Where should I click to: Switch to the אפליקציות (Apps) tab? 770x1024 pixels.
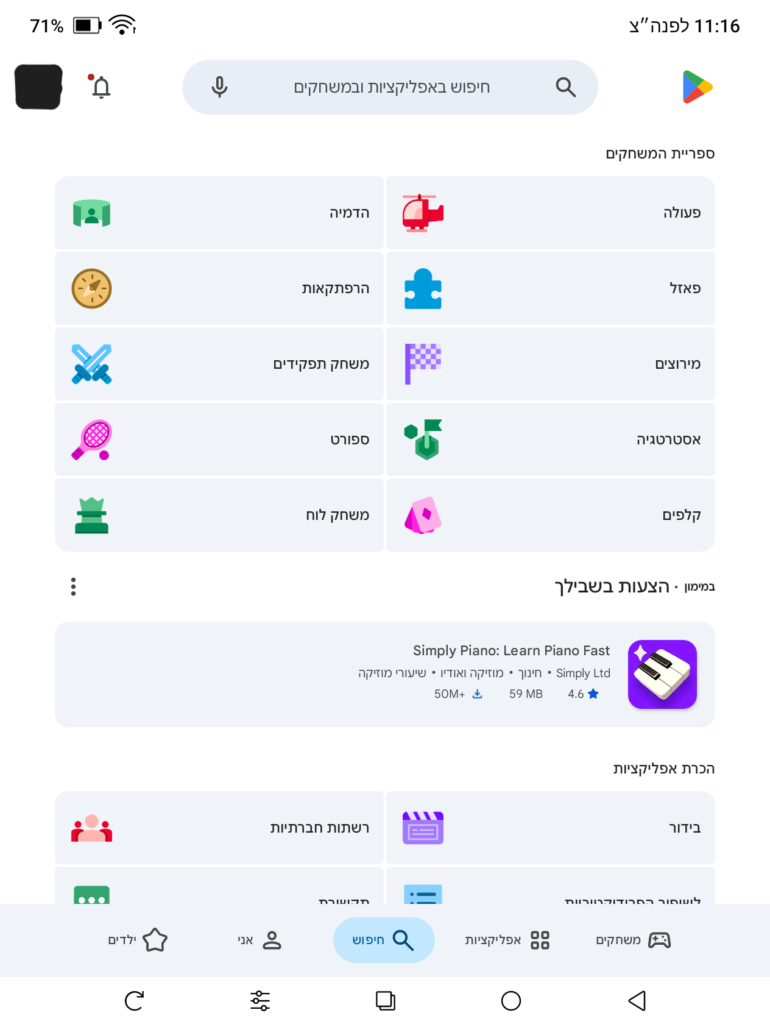[x=508, y=940]
